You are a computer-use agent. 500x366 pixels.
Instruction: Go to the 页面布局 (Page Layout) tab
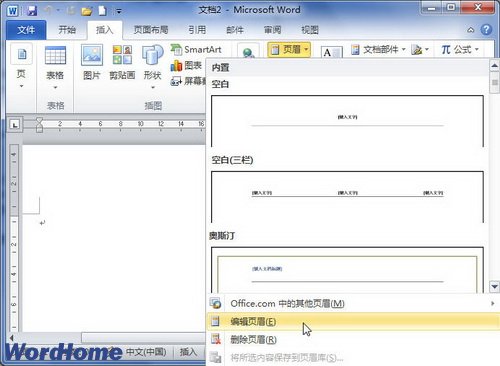[151, 30]
